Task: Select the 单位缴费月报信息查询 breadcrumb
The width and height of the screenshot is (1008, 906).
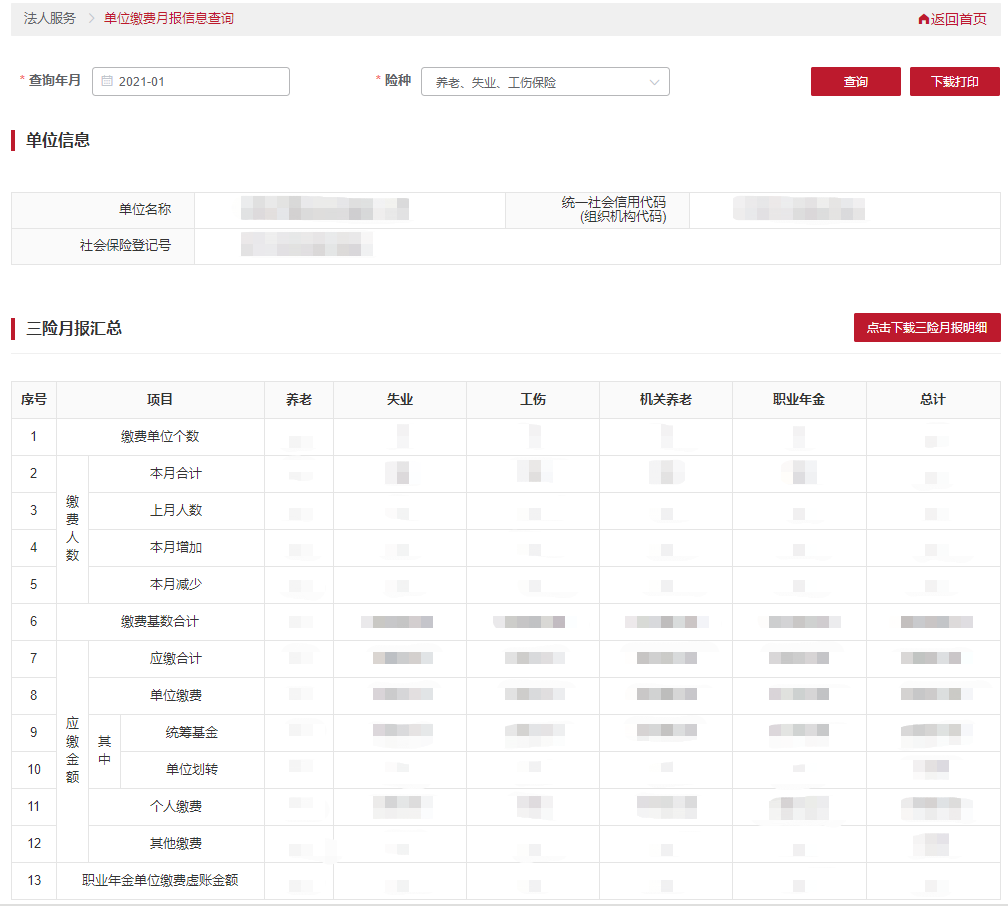Action: point(169,19)
